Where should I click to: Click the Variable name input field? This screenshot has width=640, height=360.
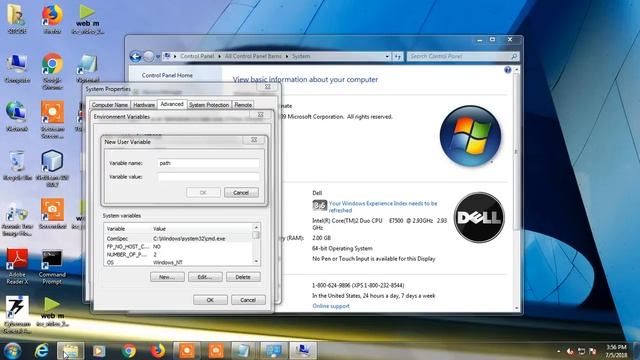[208, 163]
